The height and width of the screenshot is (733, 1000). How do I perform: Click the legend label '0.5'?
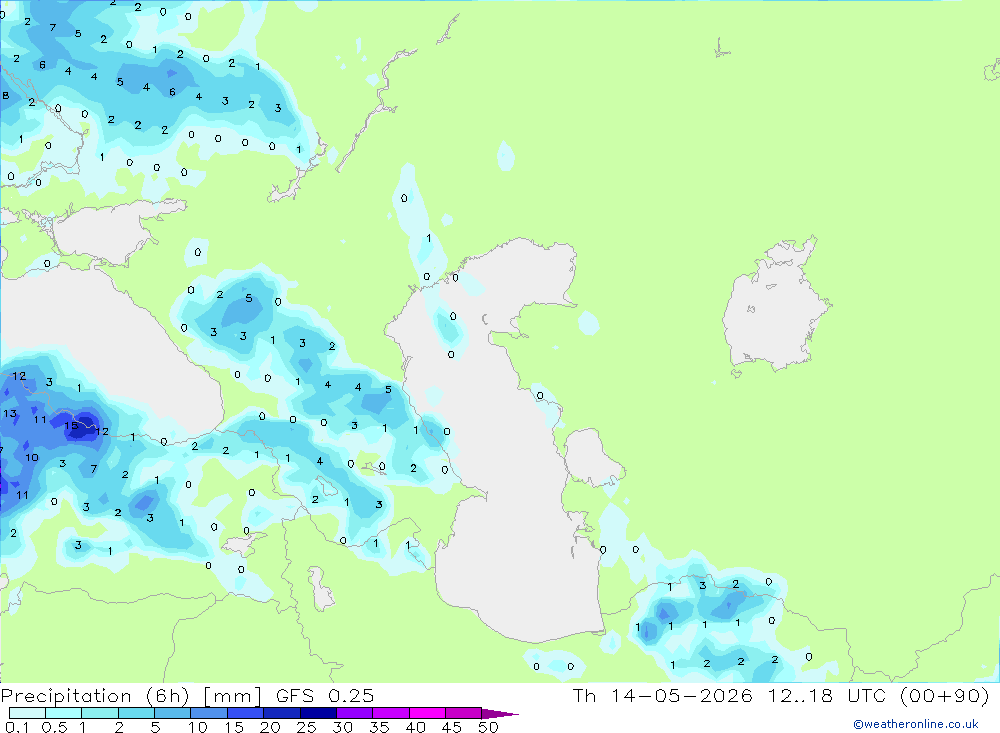(54, 727)
